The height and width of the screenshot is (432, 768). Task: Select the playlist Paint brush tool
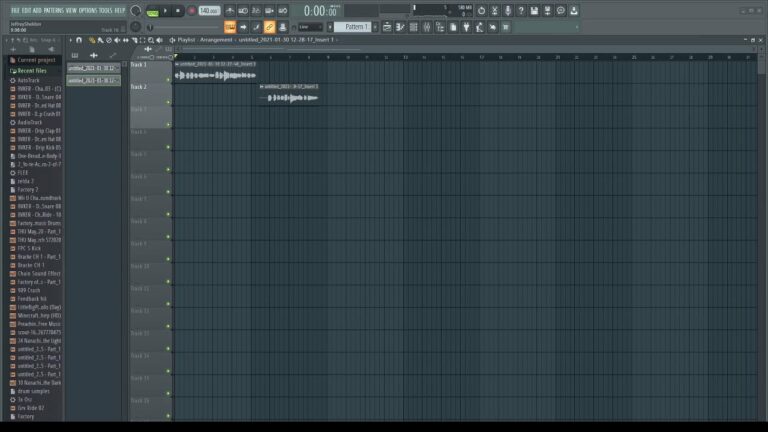coord(100,40)
